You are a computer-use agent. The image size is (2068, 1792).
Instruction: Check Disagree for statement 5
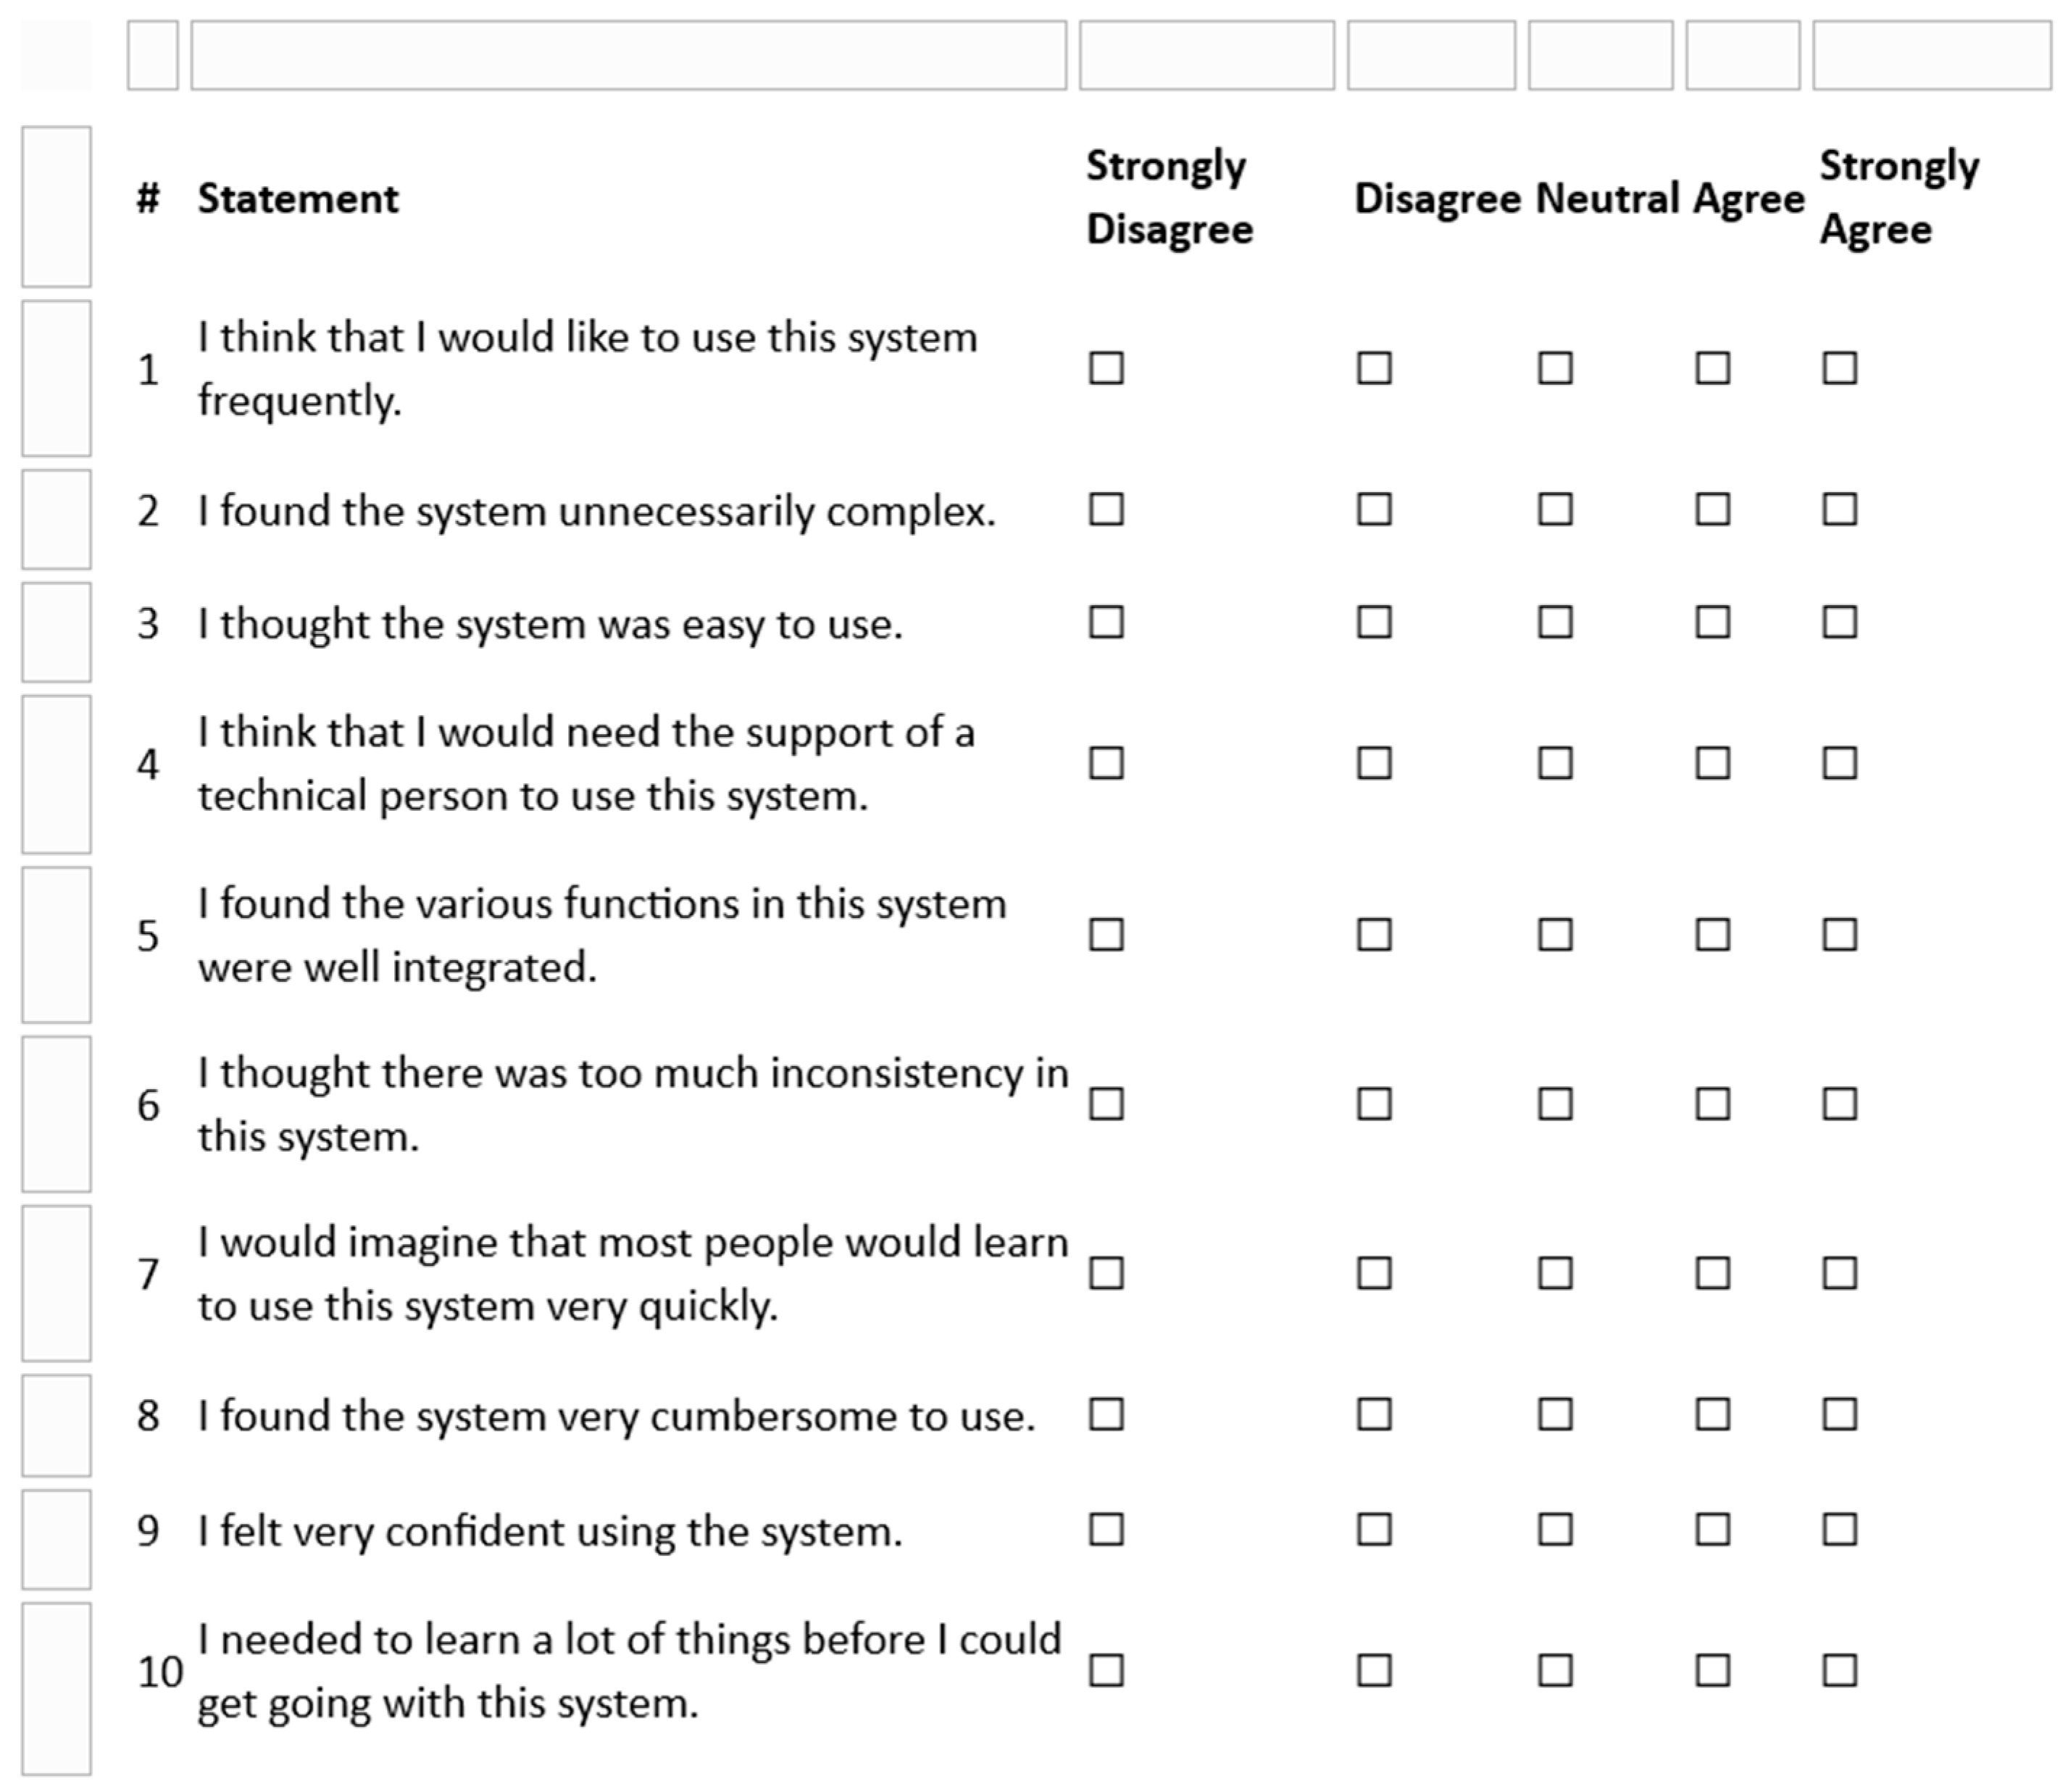[1374, 934]
